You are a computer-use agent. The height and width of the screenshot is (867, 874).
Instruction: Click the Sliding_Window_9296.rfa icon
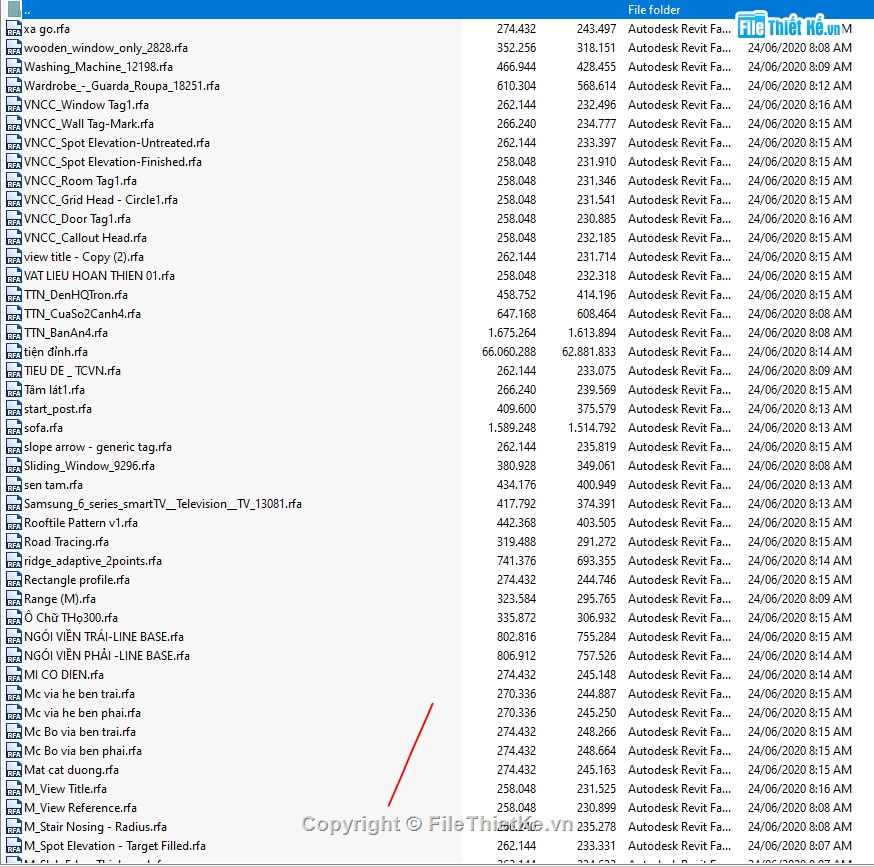(x=13, y=466)
